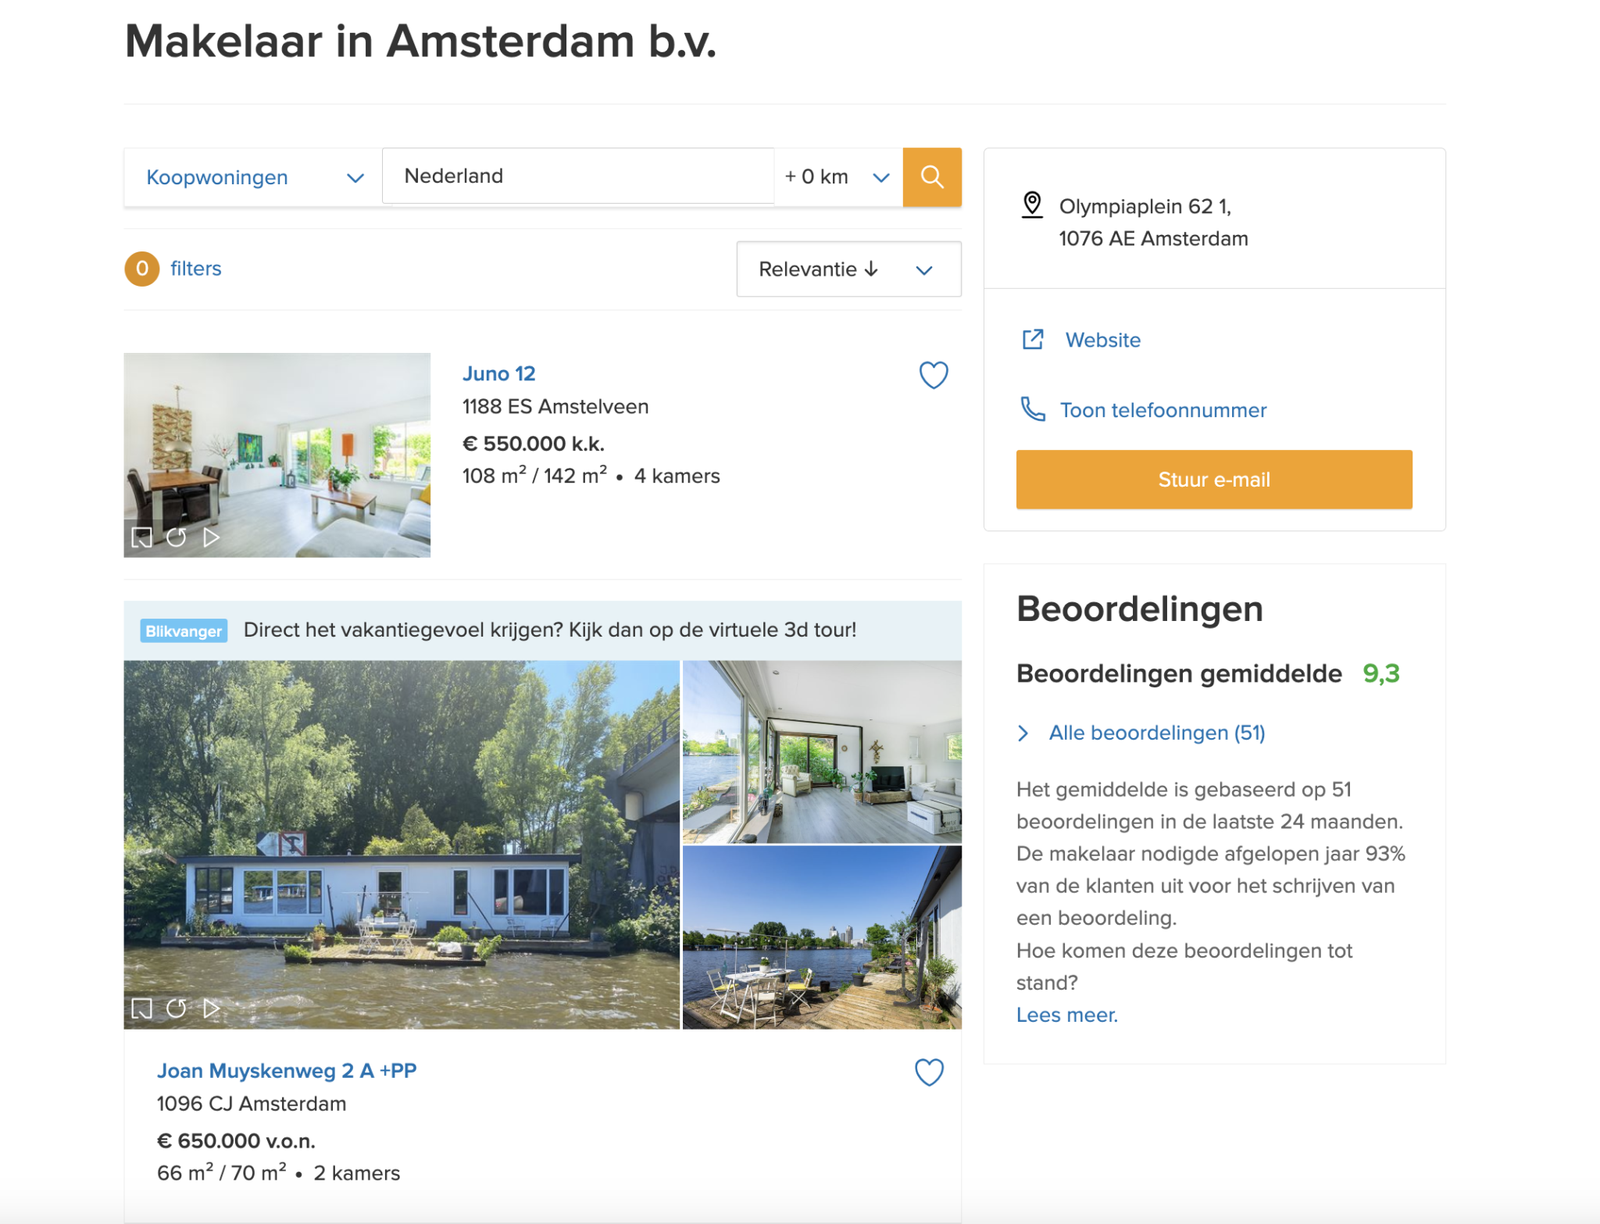Viewport: 1600px width, 1224px height.
Task: Open the Relevantie sorting dropdown
Action: coord(847,269)
